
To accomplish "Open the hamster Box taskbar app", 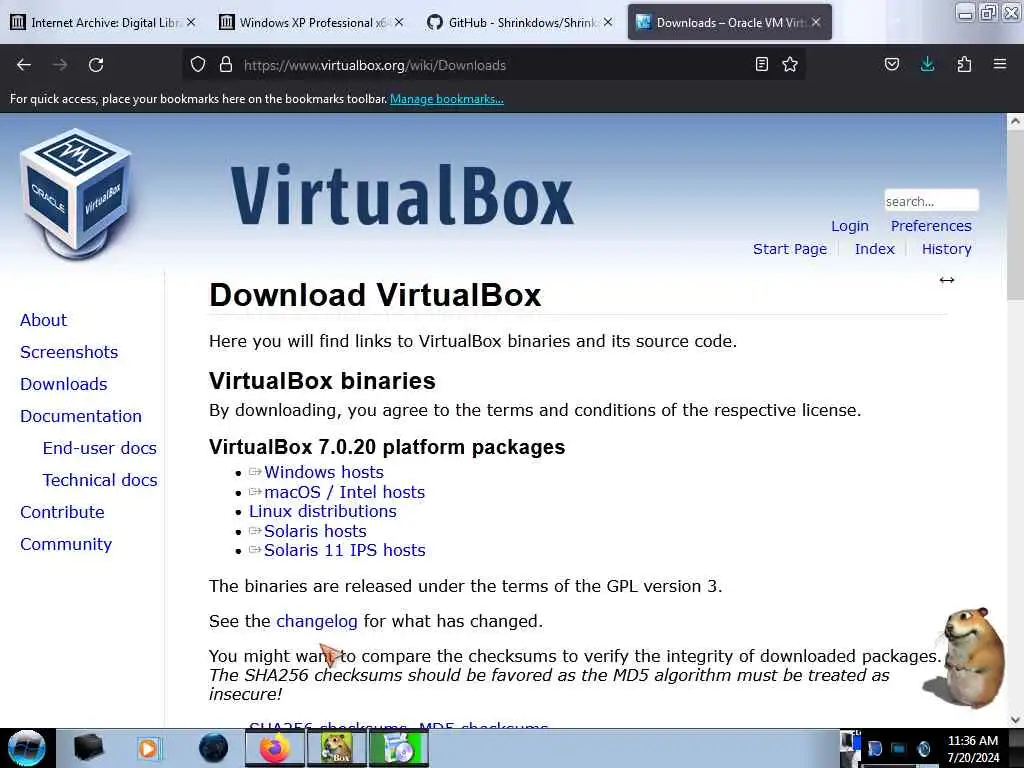I will 336,748.
